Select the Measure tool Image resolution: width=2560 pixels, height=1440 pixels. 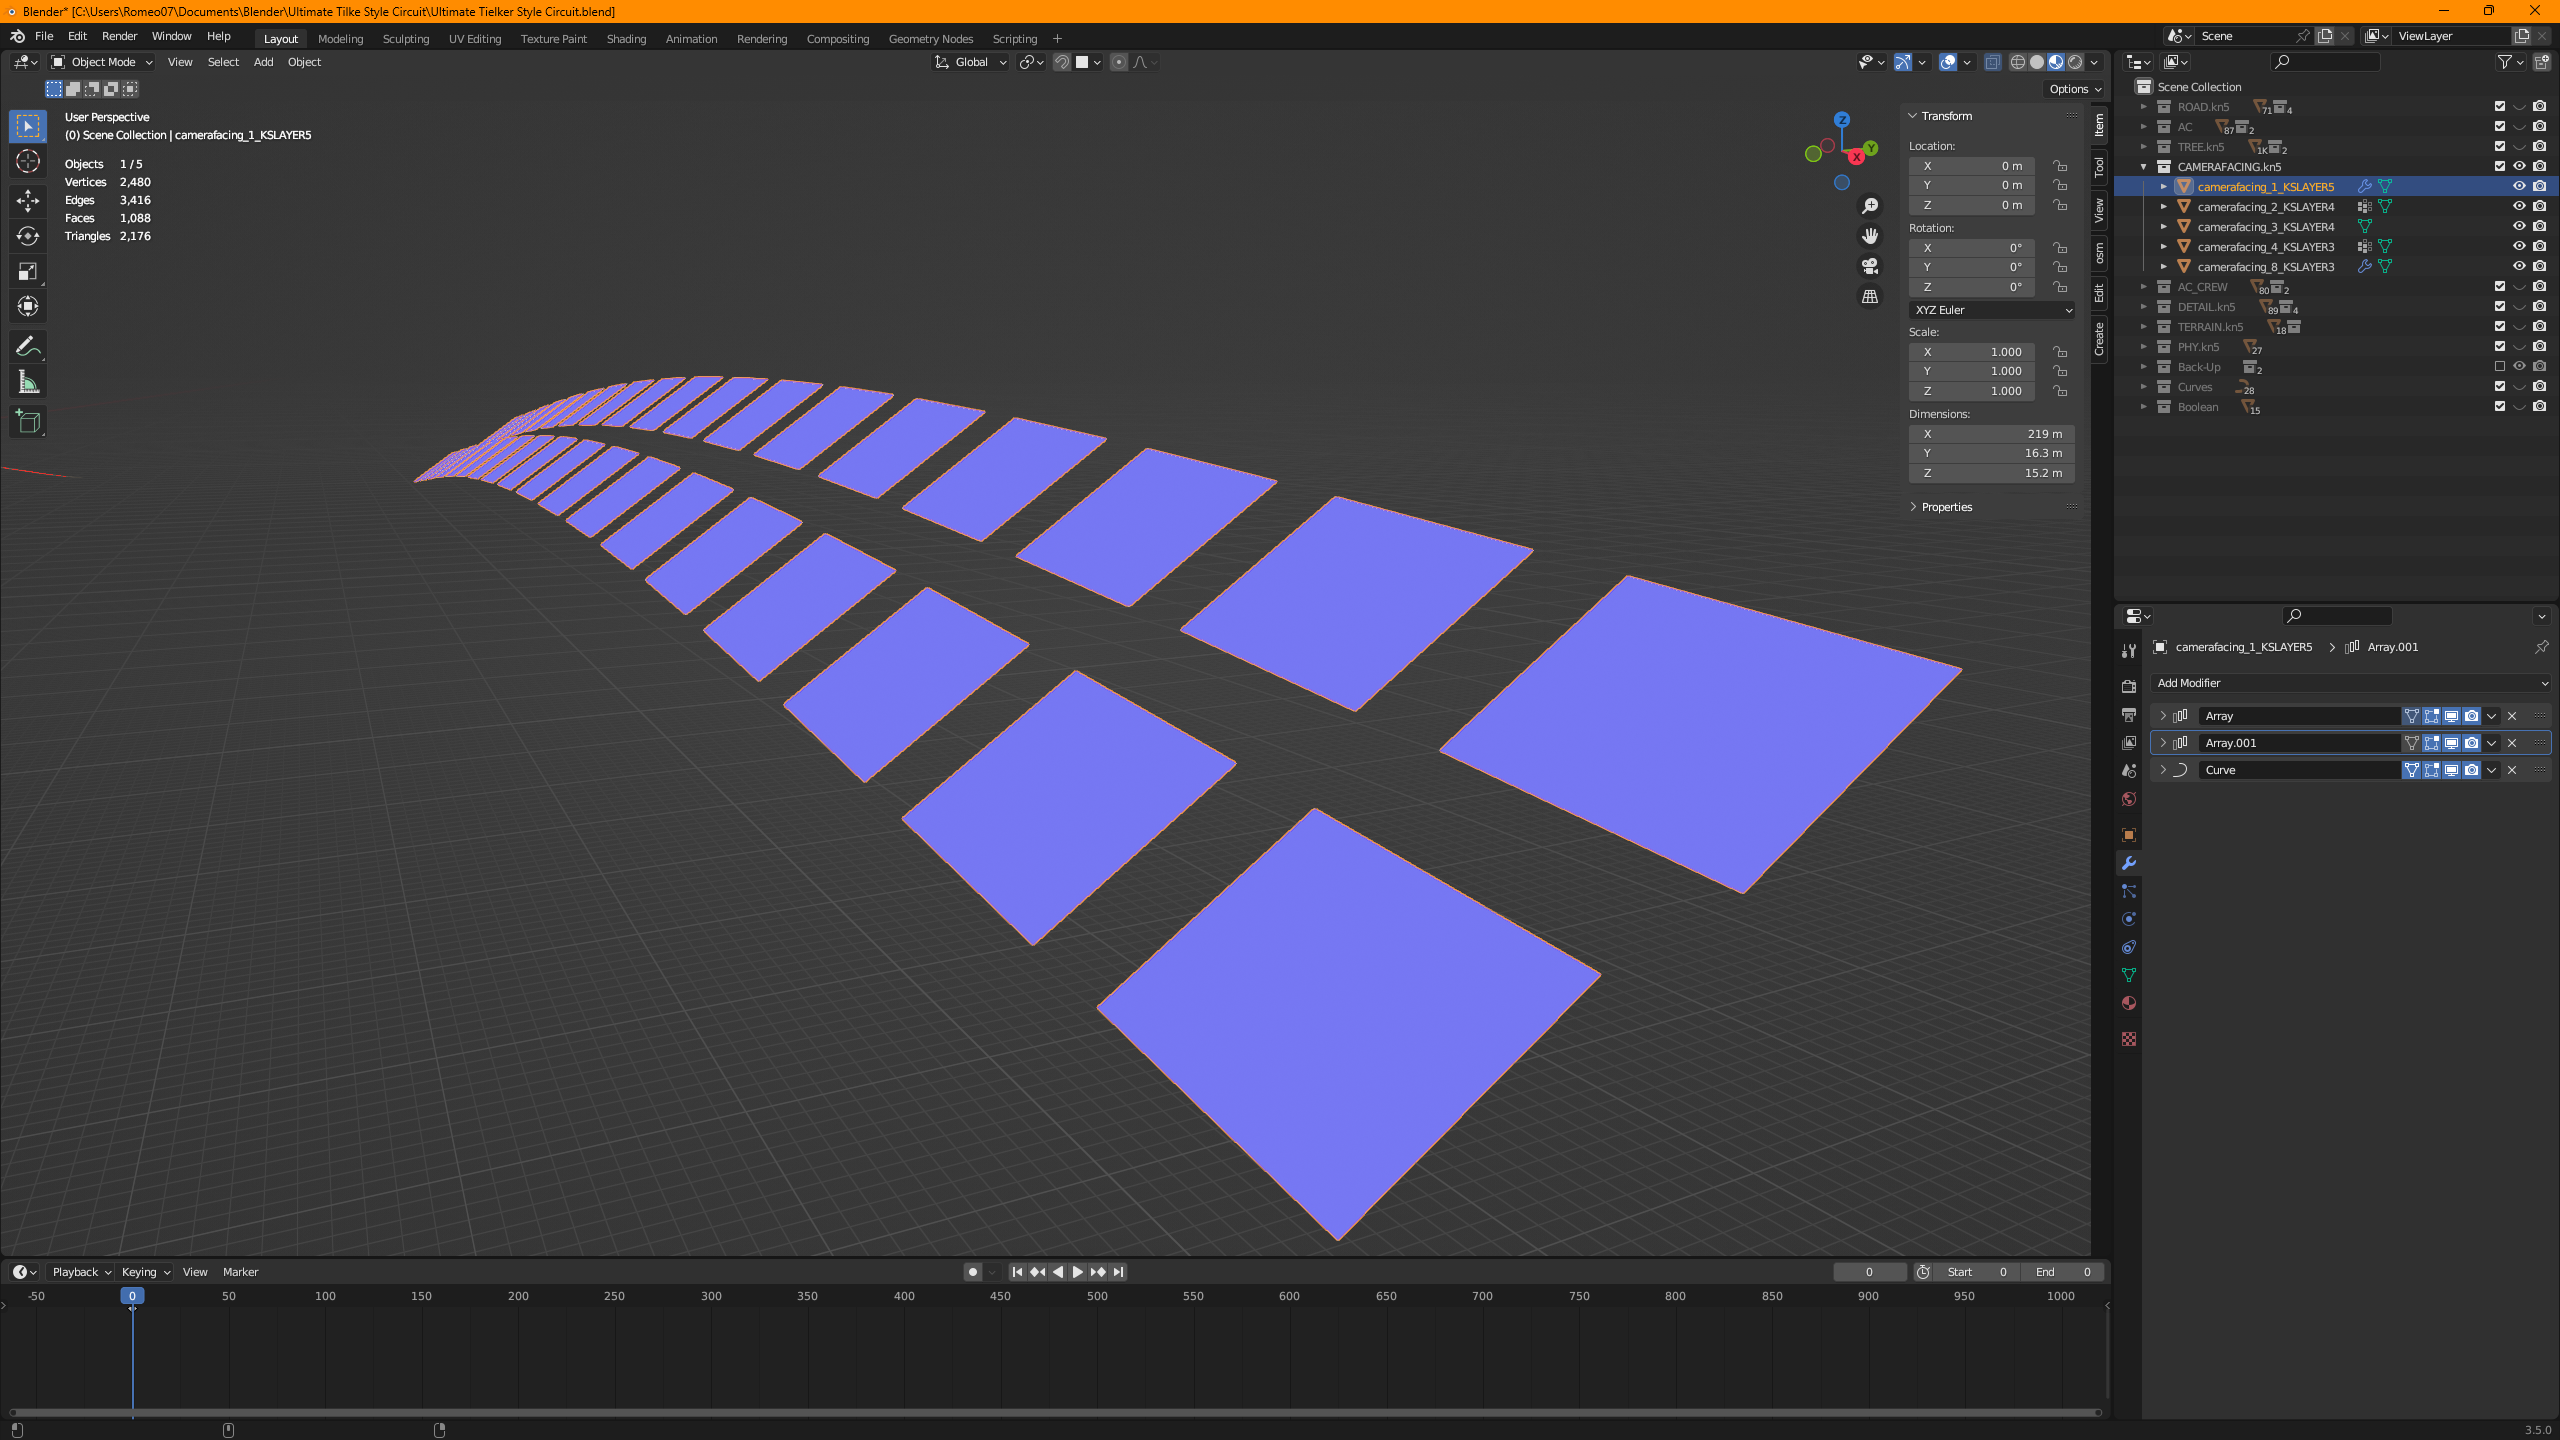(x=28, y=382)
